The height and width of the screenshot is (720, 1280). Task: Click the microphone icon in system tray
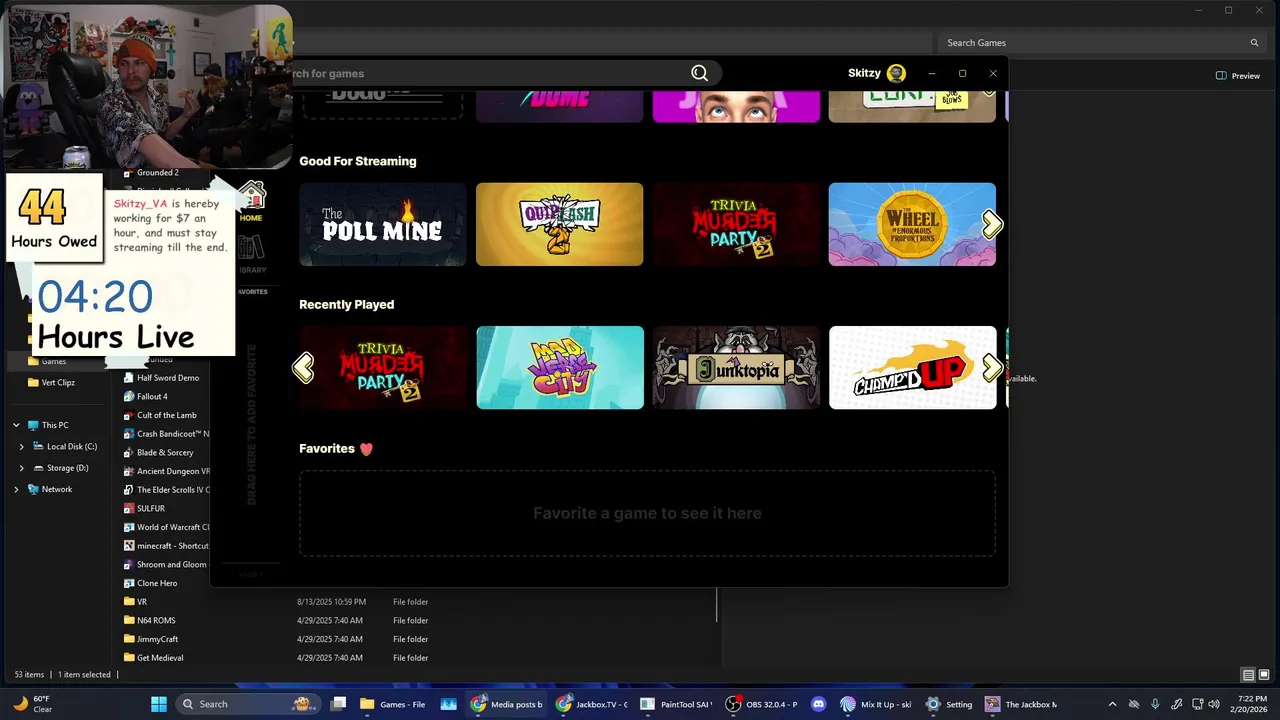click(x=1155, y=704)
